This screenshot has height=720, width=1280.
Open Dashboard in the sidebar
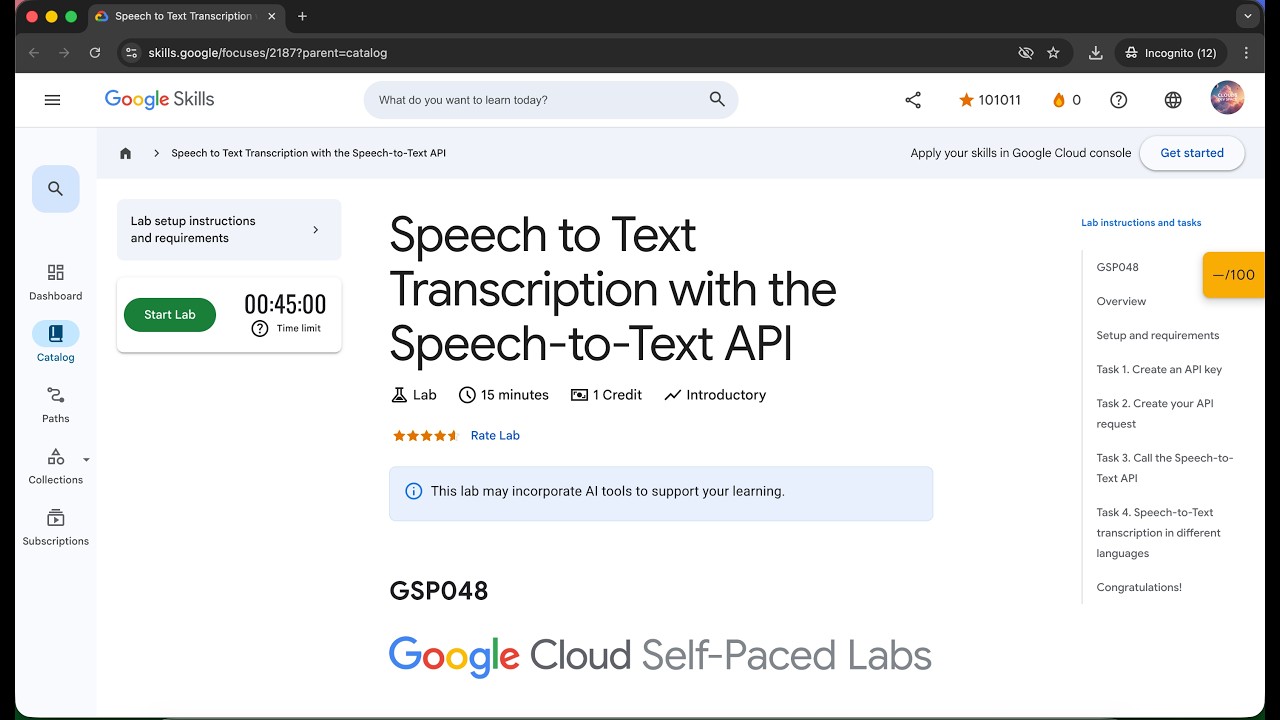pos(56,282)
